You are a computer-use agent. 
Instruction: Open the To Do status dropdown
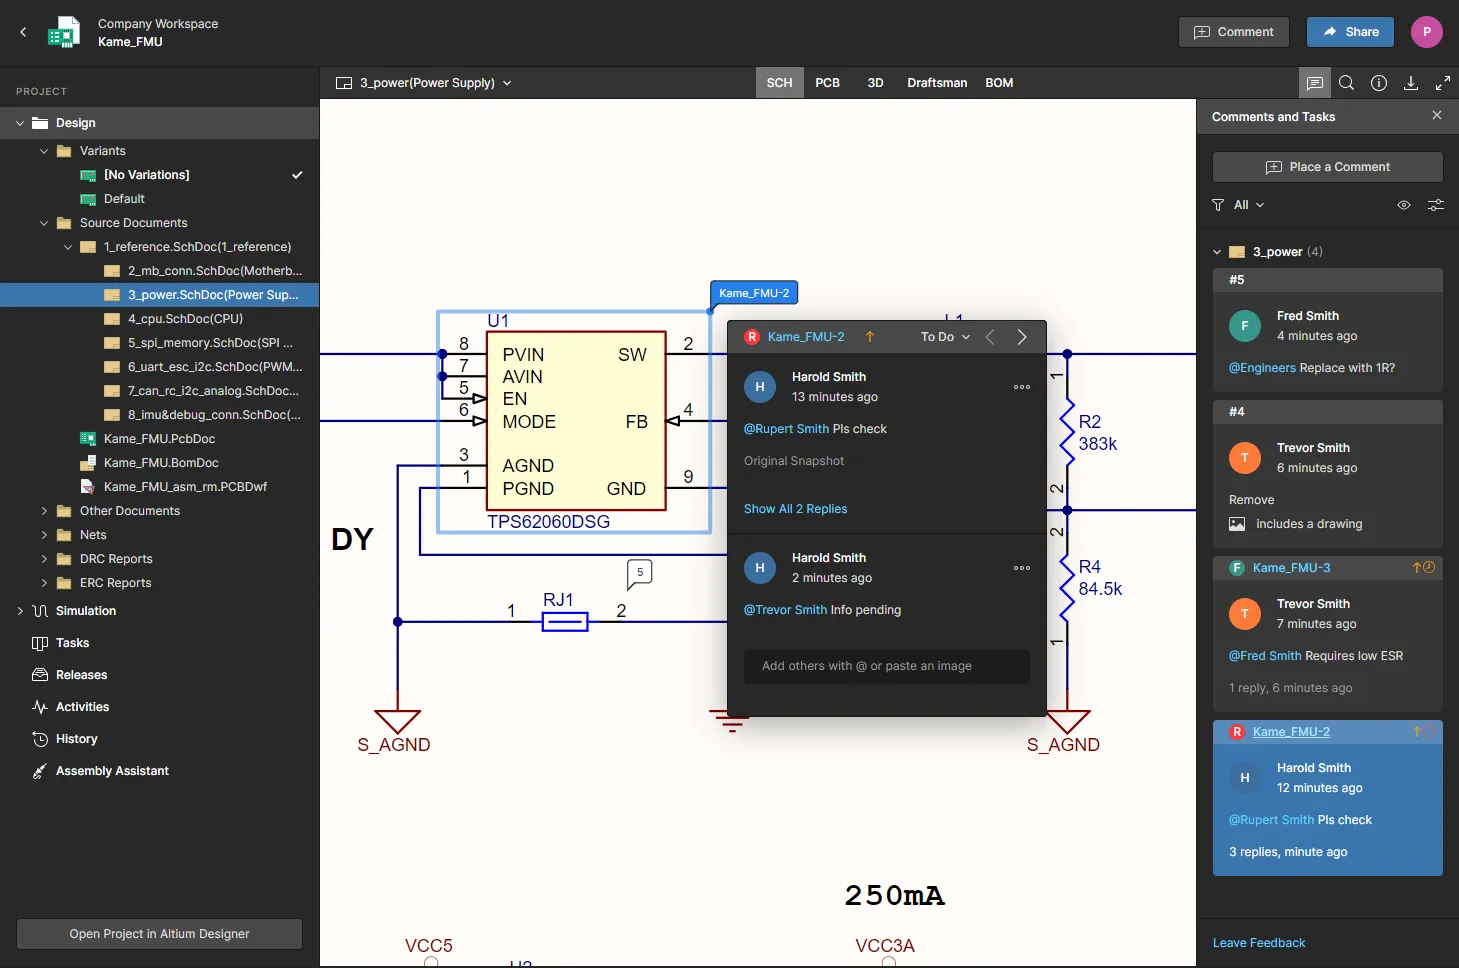[945, 337]
